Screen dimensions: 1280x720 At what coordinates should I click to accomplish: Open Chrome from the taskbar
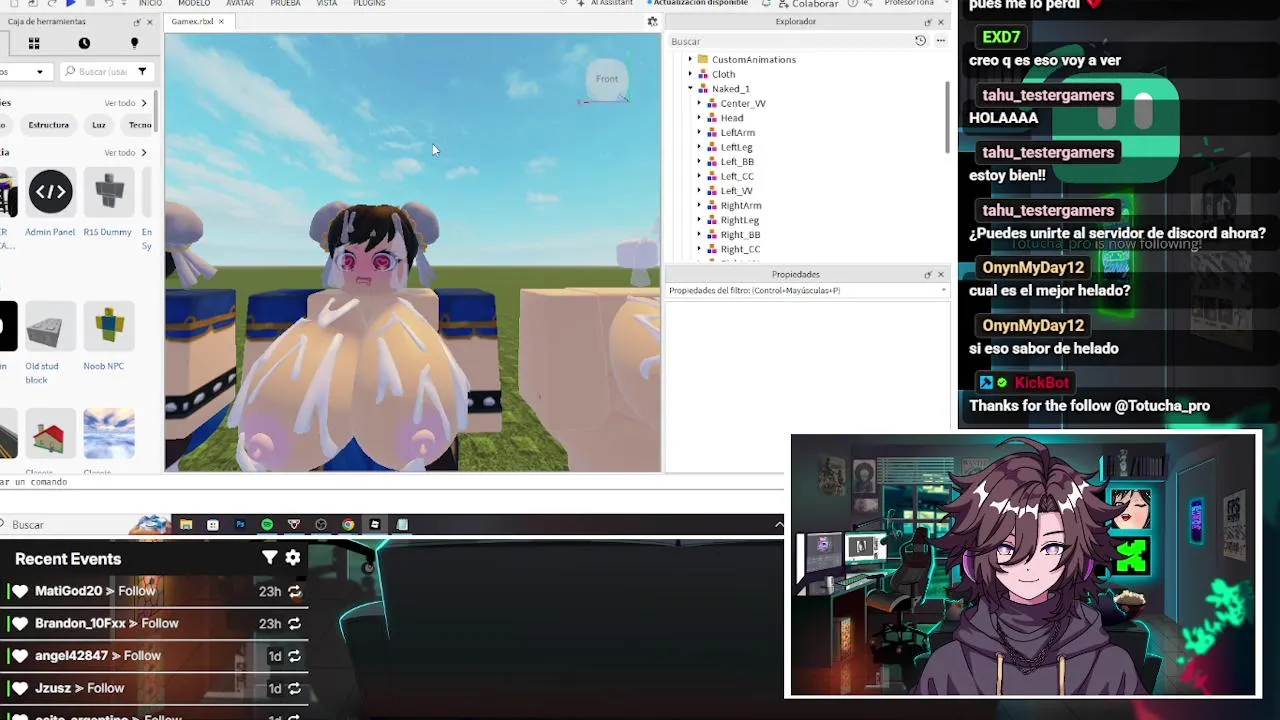[348, 524]
